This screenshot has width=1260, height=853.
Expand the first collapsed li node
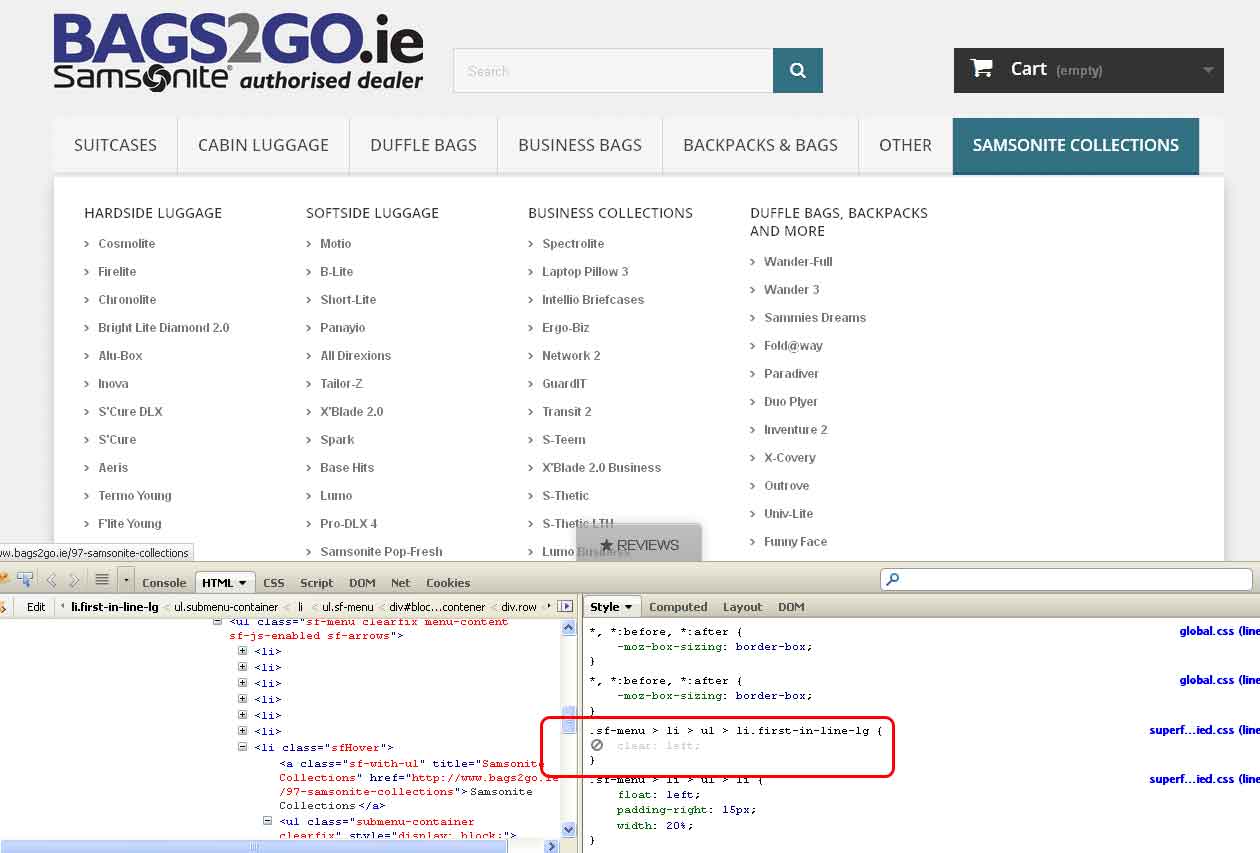coord(242,651)
